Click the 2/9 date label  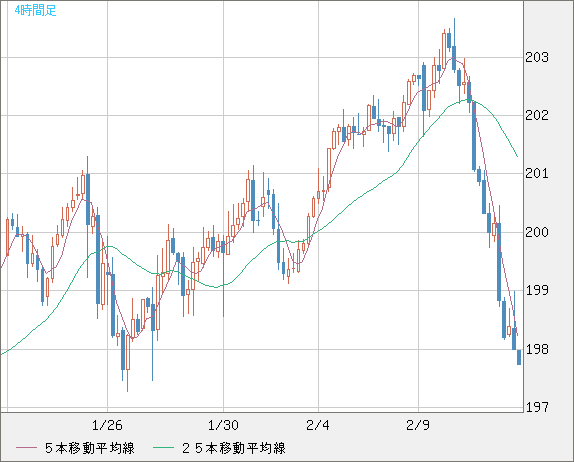click(418, 425)
